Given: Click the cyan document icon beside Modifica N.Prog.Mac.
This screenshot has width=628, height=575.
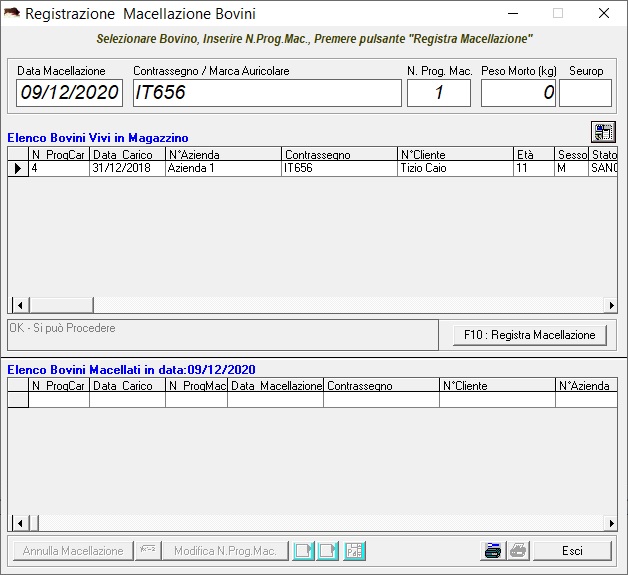Looking at the screenshot, I should pos(303,551).
